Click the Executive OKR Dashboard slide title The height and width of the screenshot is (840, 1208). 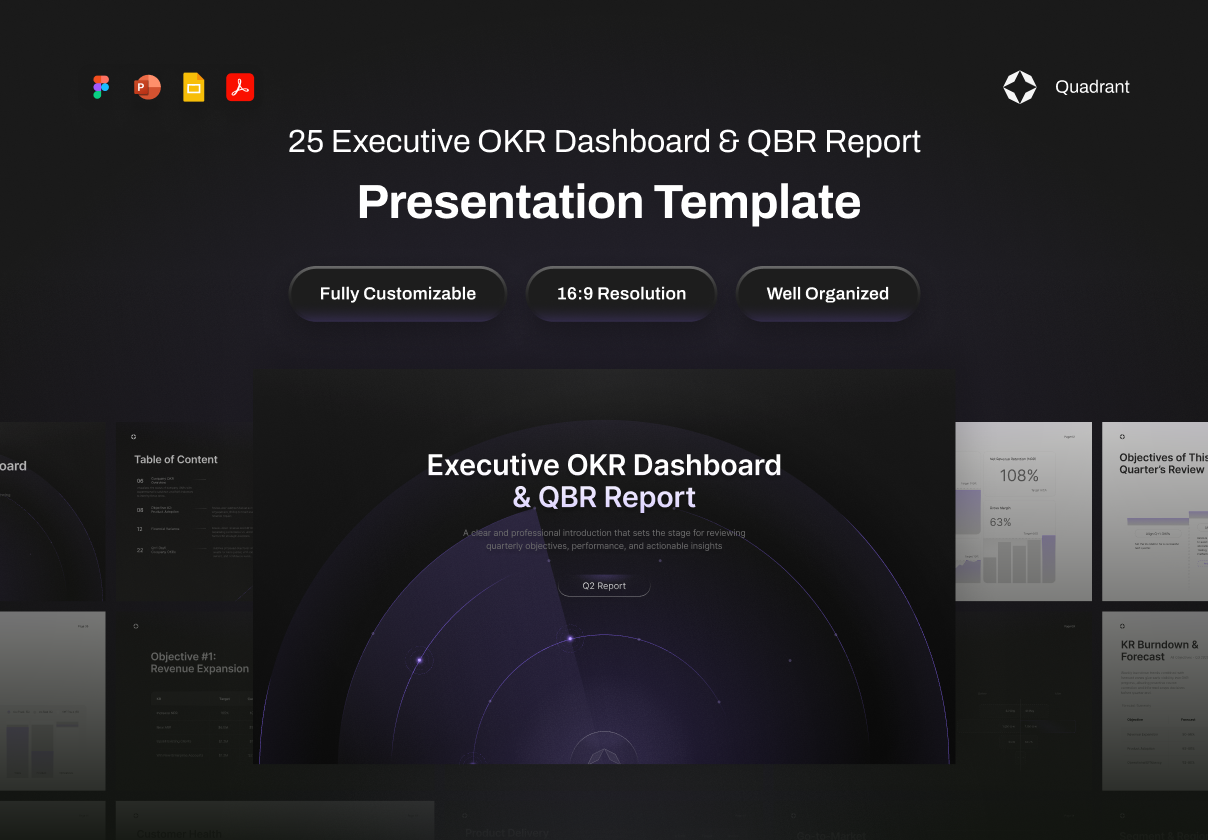604,481
